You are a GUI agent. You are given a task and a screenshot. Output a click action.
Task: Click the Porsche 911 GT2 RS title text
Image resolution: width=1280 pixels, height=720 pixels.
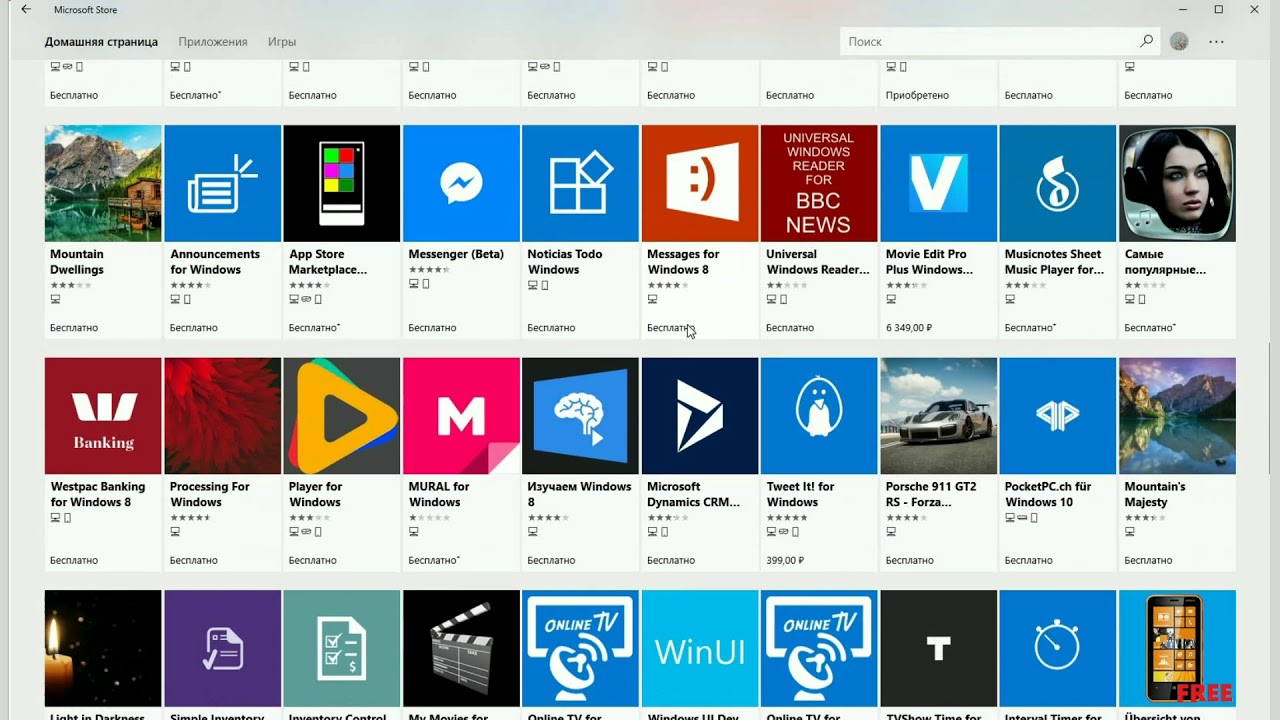coord(931,494)
